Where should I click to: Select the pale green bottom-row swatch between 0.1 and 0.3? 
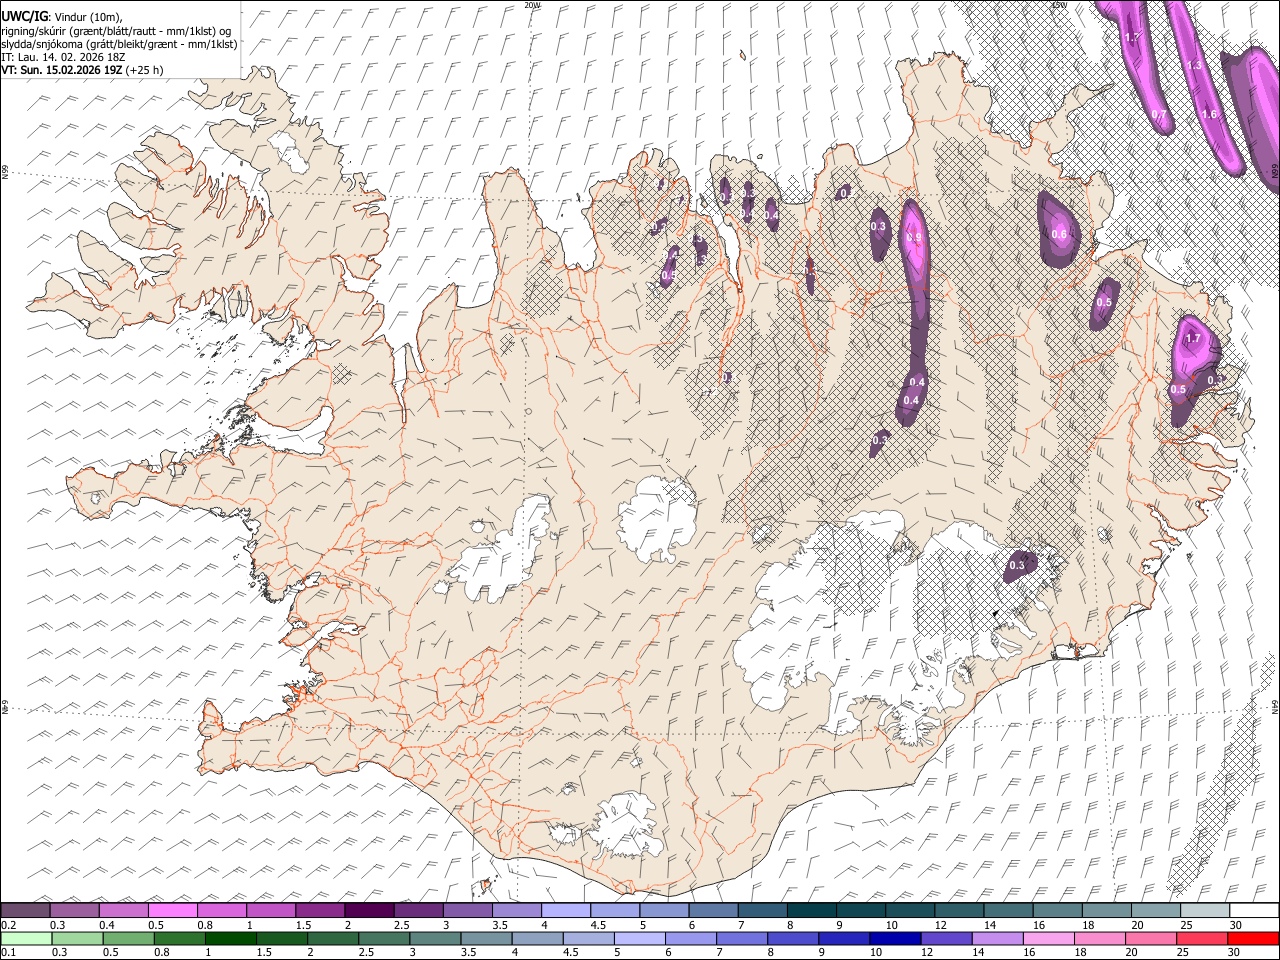pos(26,939)
